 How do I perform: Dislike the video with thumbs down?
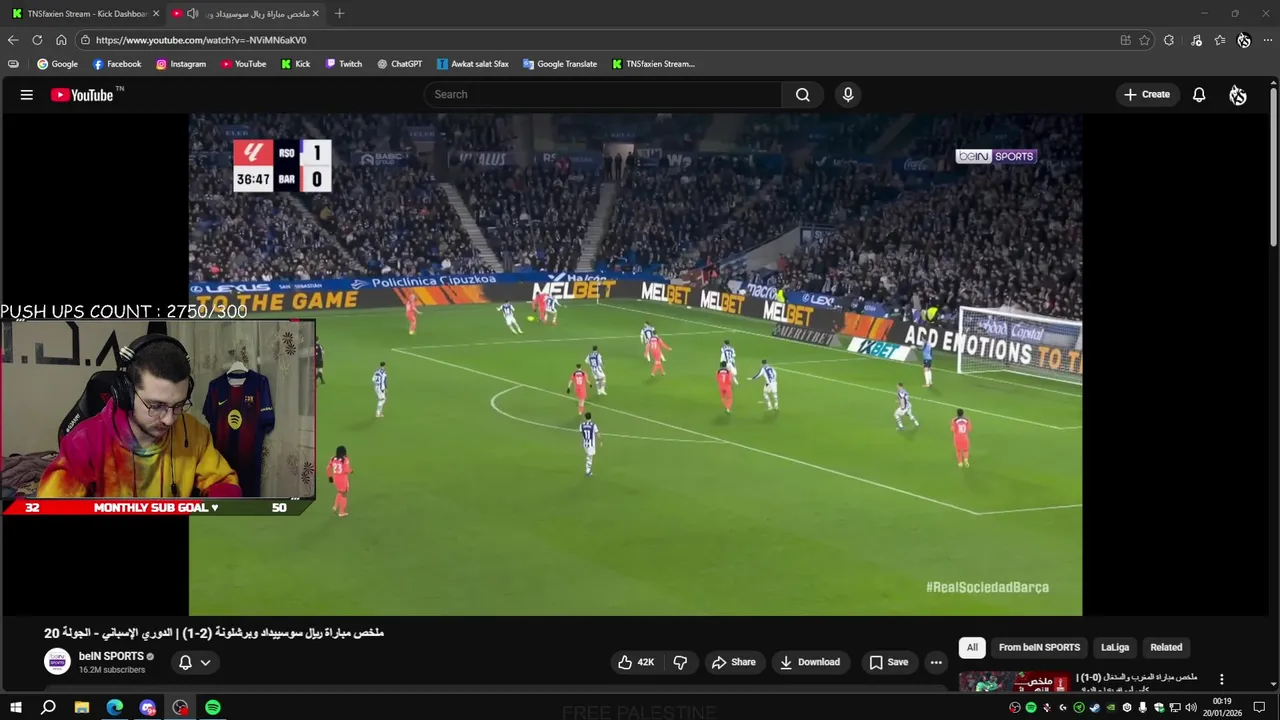(x=681, y=662)
